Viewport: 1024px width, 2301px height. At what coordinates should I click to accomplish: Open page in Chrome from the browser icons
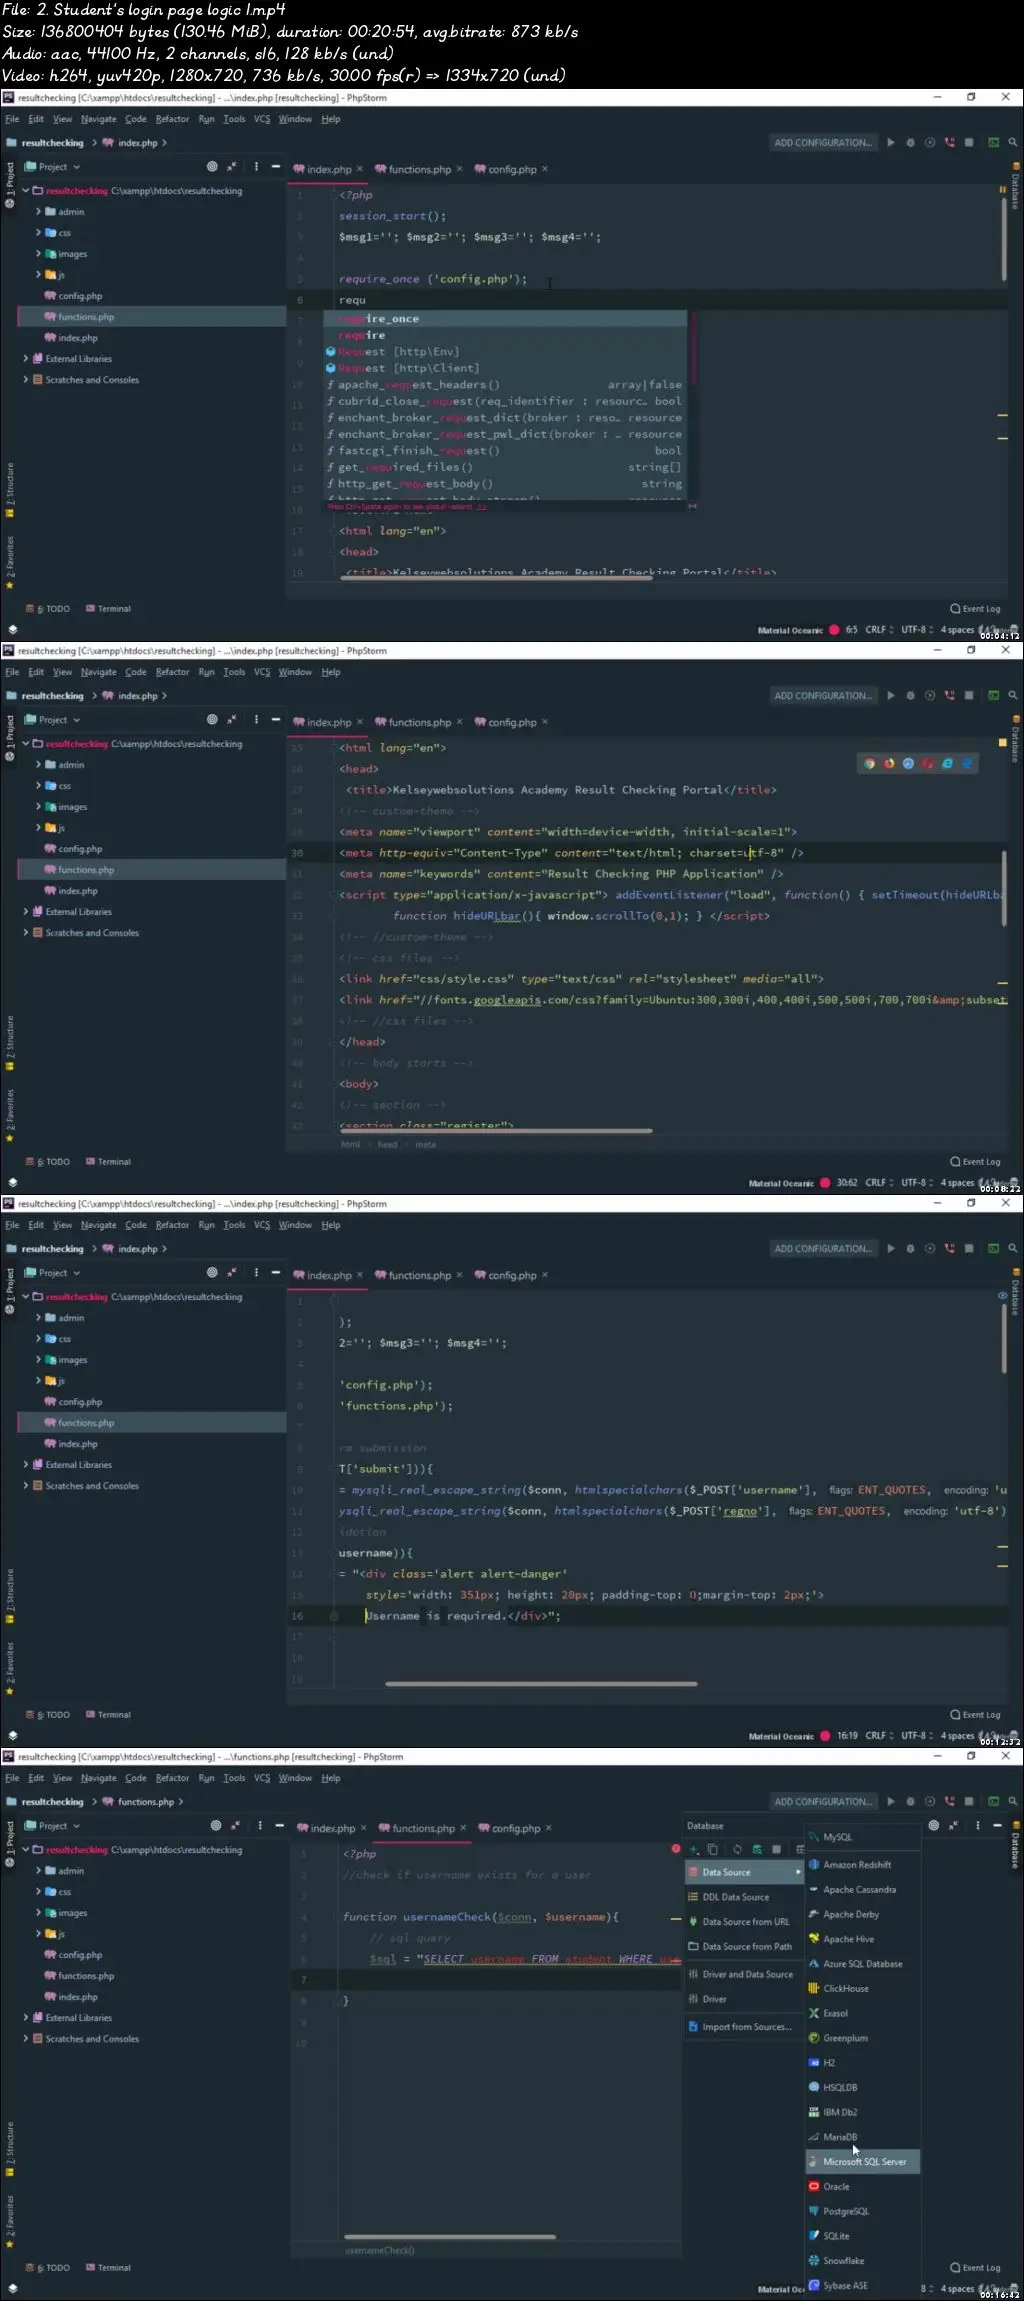tap(869, 764)
